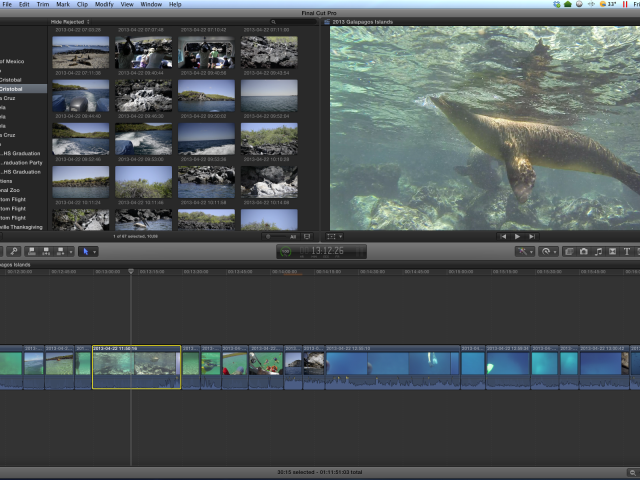Open the Transitions browser icon

coord(613,251)
